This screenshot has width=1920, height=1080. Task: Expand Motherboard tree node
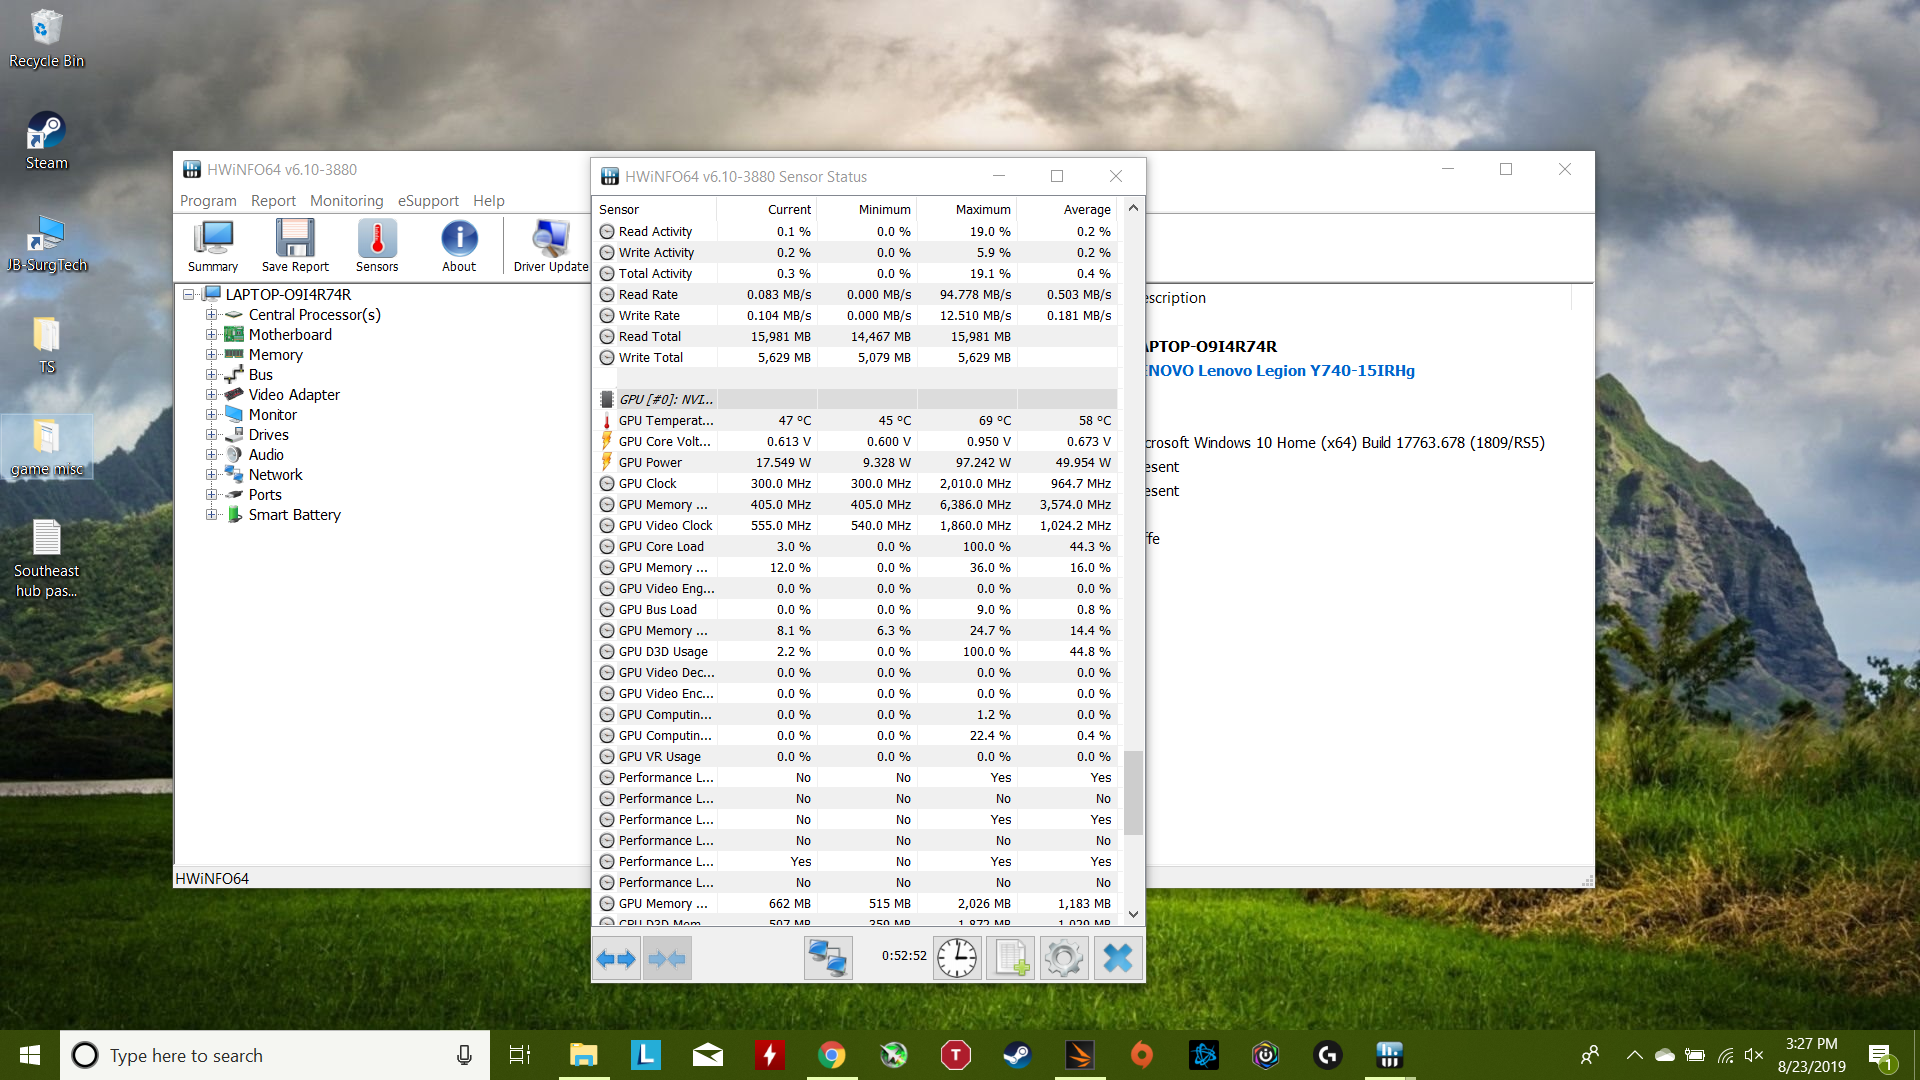211,334
